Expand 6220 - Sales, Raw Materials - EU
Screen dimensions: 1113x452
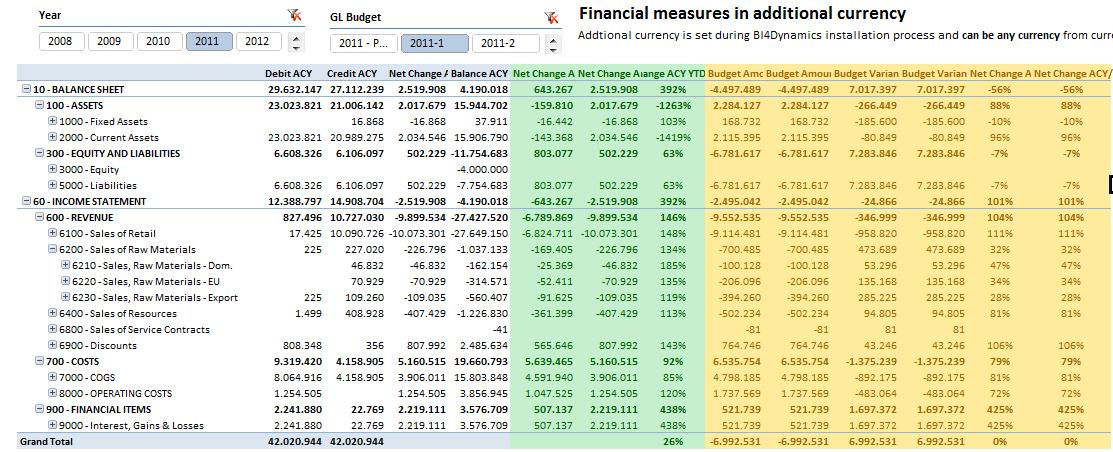(x=65, y=281)
